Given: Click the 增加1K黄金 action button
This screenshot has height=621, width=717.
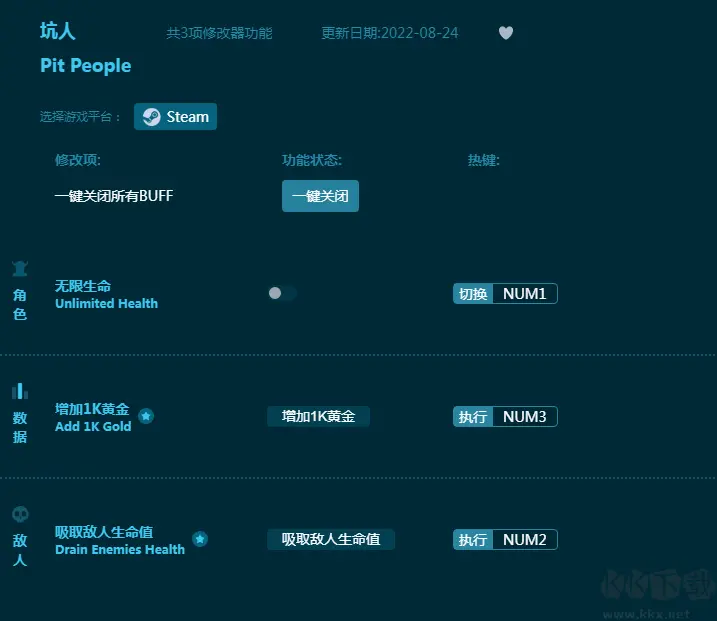Looking at the screenshot, I should pyautogui.click(x=318, y=416).
